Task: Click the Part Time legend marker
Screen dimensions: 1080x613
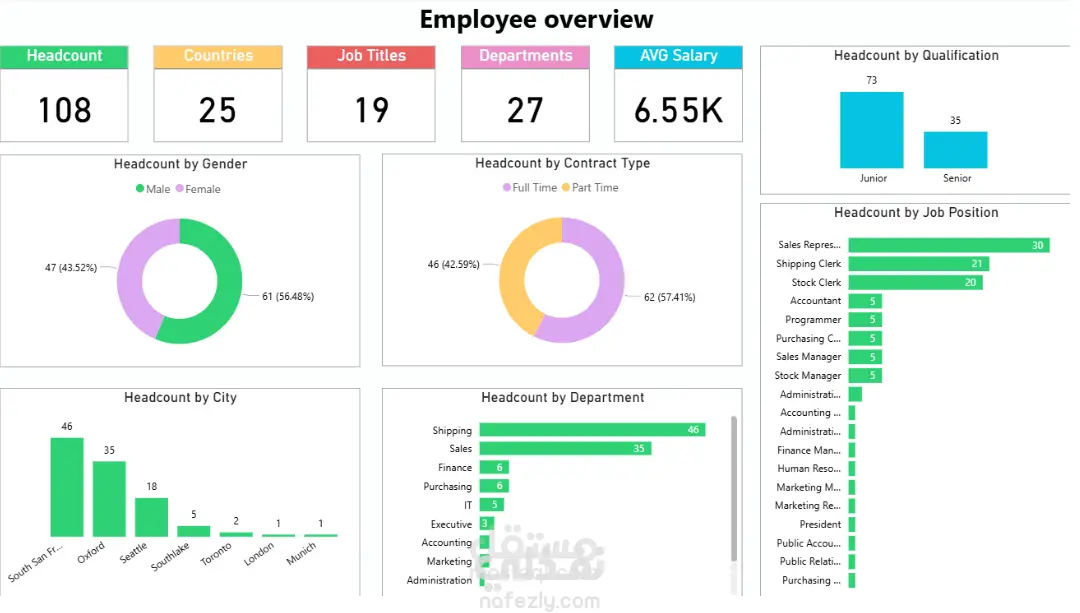Action: (566, 187)
